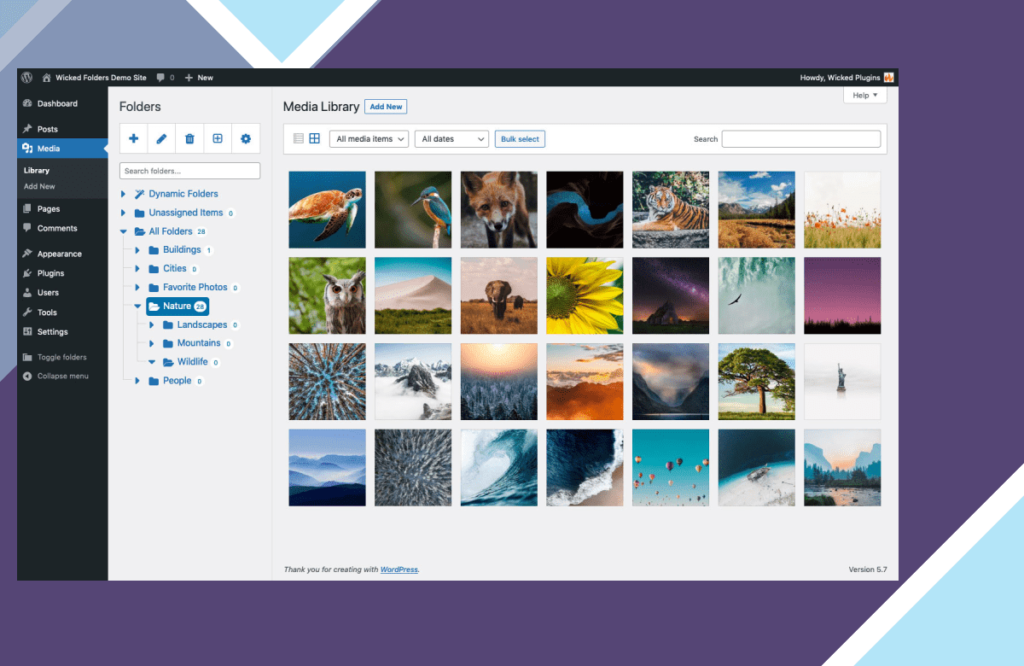
Task: Open the comments bubble in admin bar
Action: 165,77
